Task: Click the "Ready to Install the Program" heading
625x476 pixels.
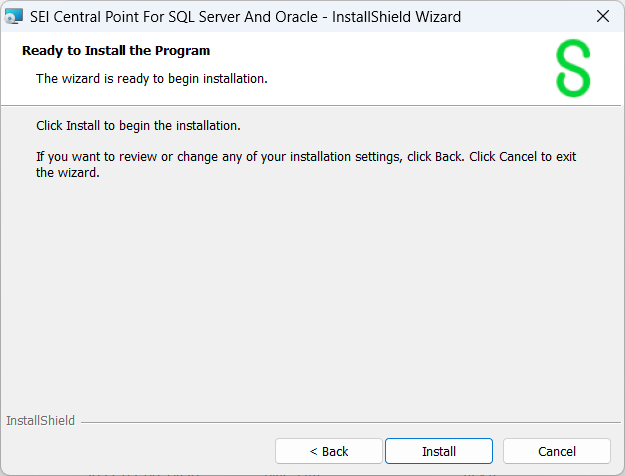Action: [x=116, y=50]
